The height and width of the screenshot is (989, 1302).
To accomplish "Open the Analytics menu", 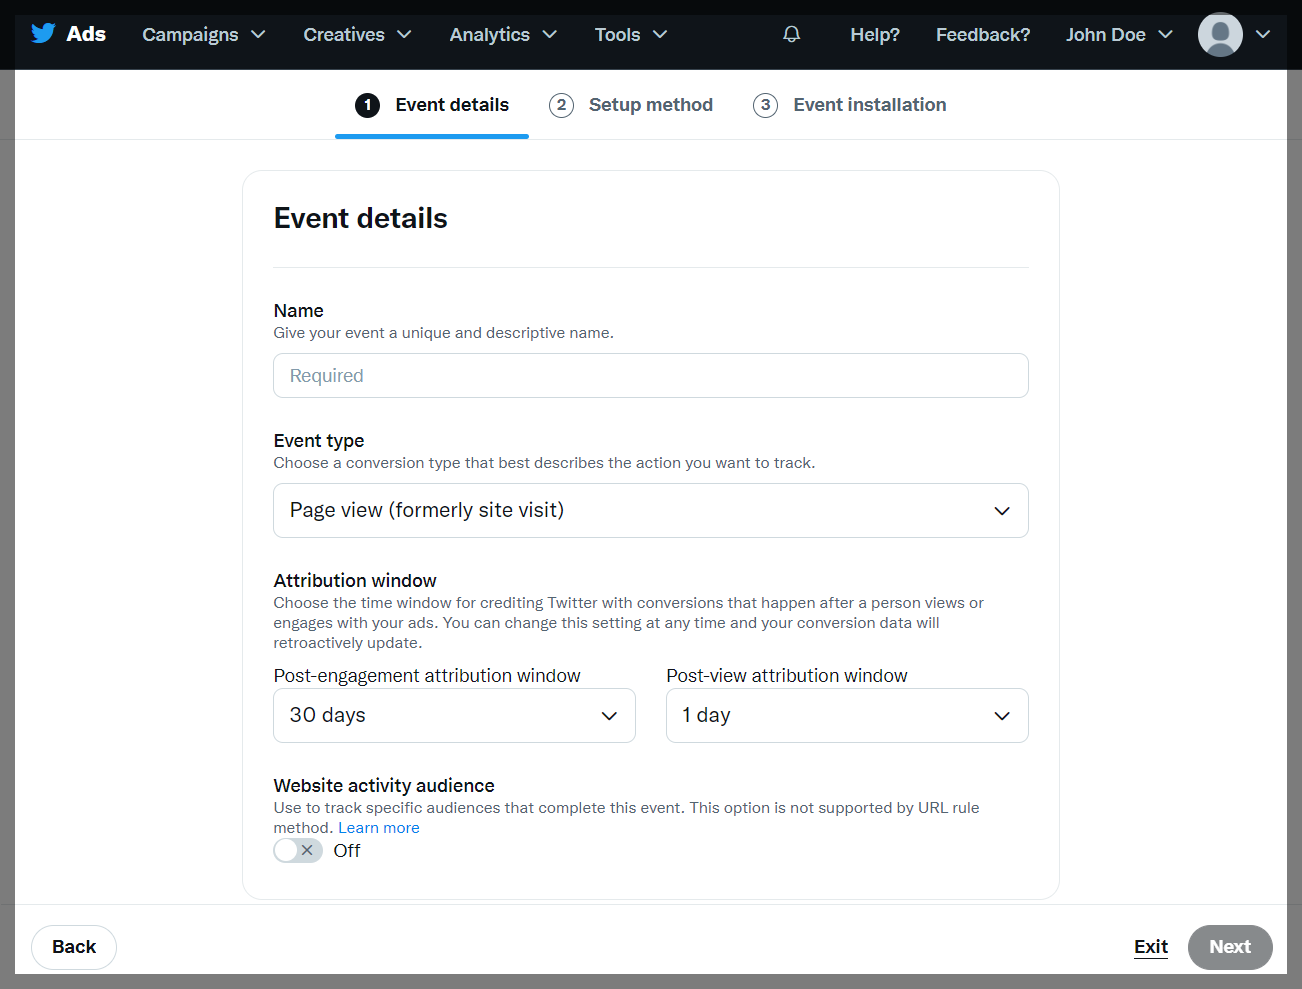I will (502, 35).
